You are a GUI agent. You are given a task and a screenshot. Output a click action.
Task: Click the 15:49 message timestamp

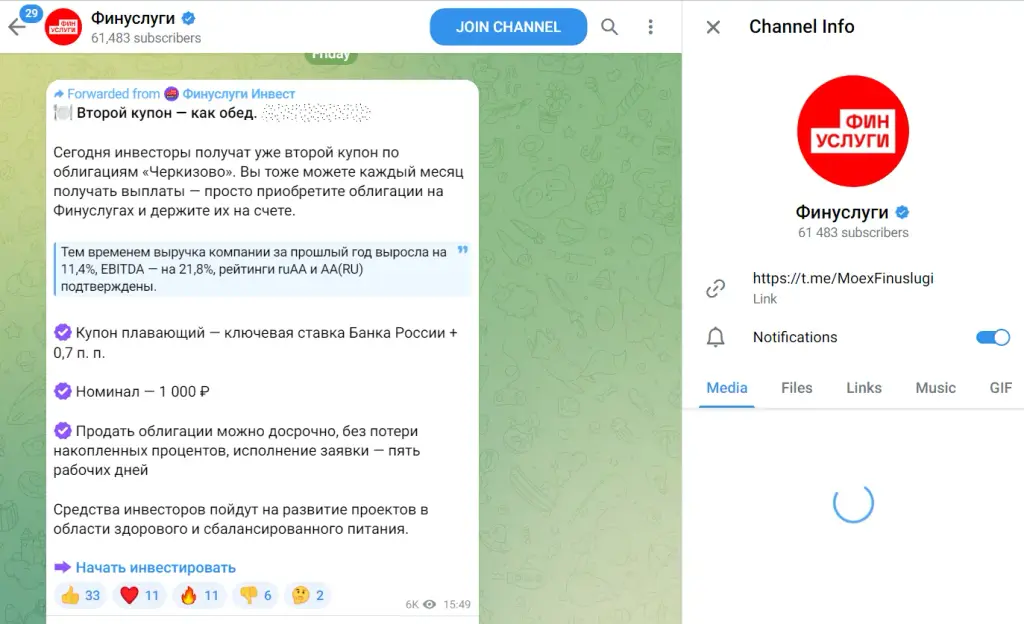click(456, 604)
